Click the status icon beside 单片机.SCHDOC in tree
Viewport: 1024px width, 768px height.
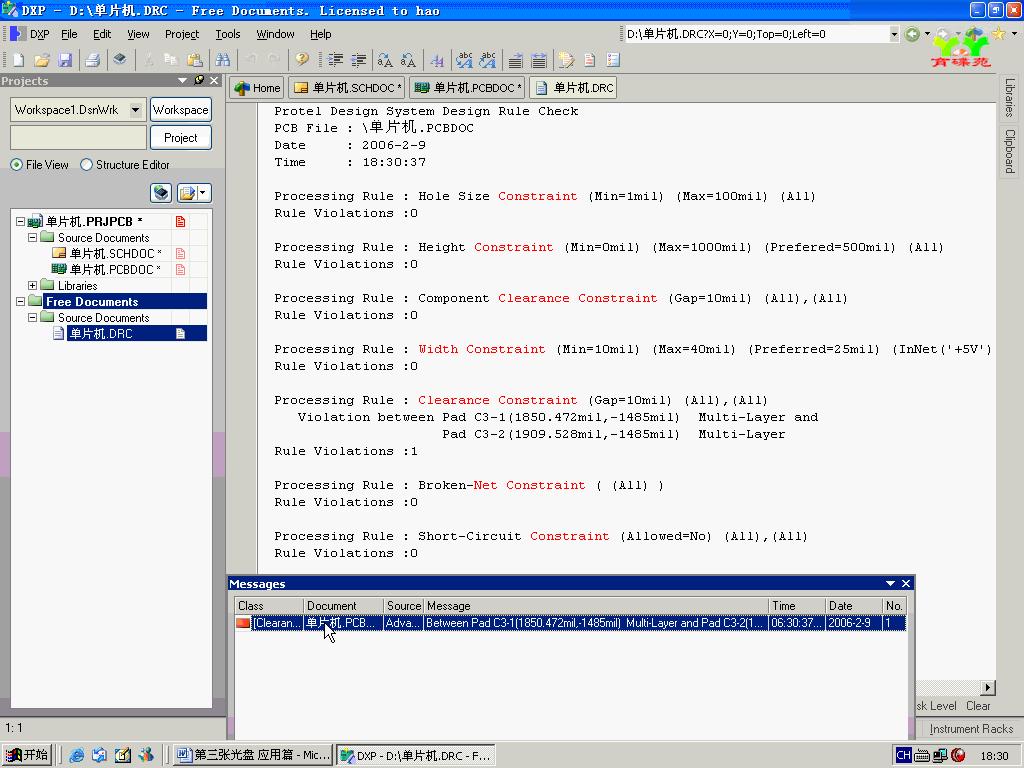pyautogui.click(x=180, y=253)
